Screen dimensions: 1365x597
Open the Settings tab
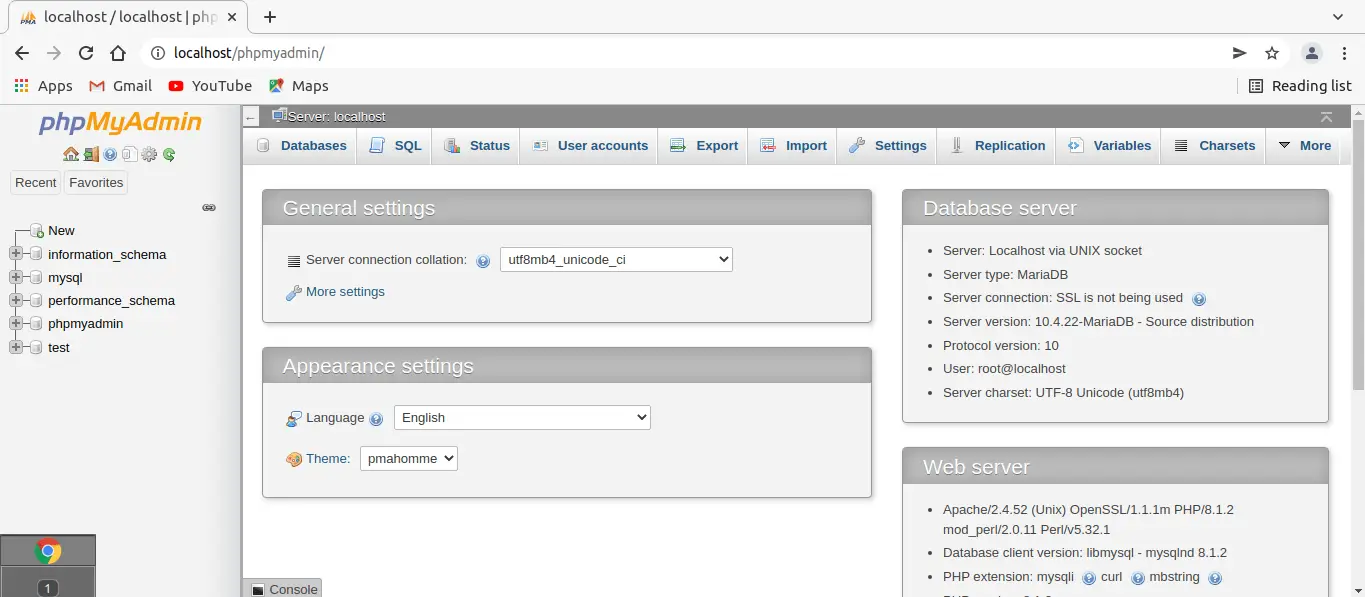click(x=888, y=146)
